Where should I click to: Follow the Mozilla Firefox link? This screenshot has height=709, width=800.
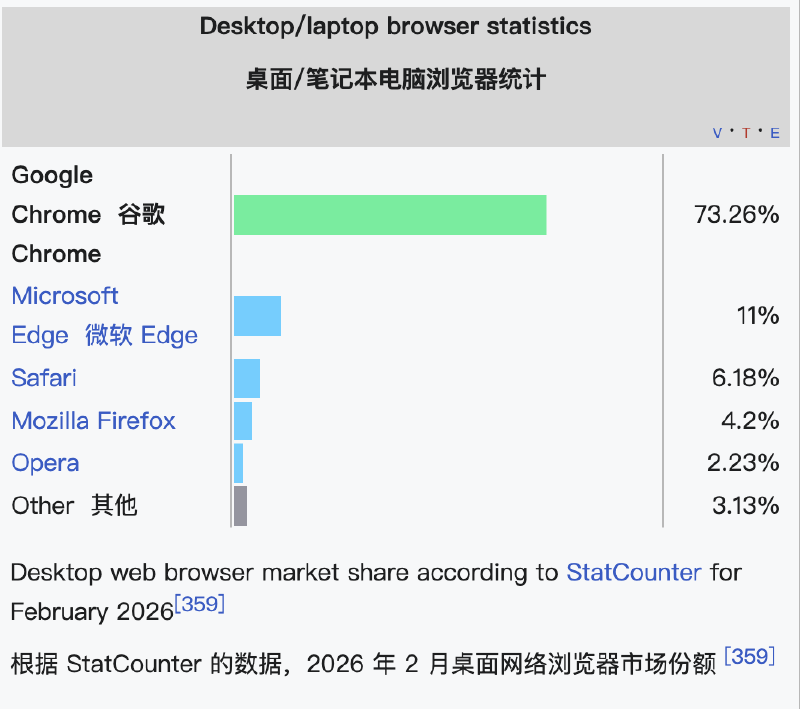point(93,421)
